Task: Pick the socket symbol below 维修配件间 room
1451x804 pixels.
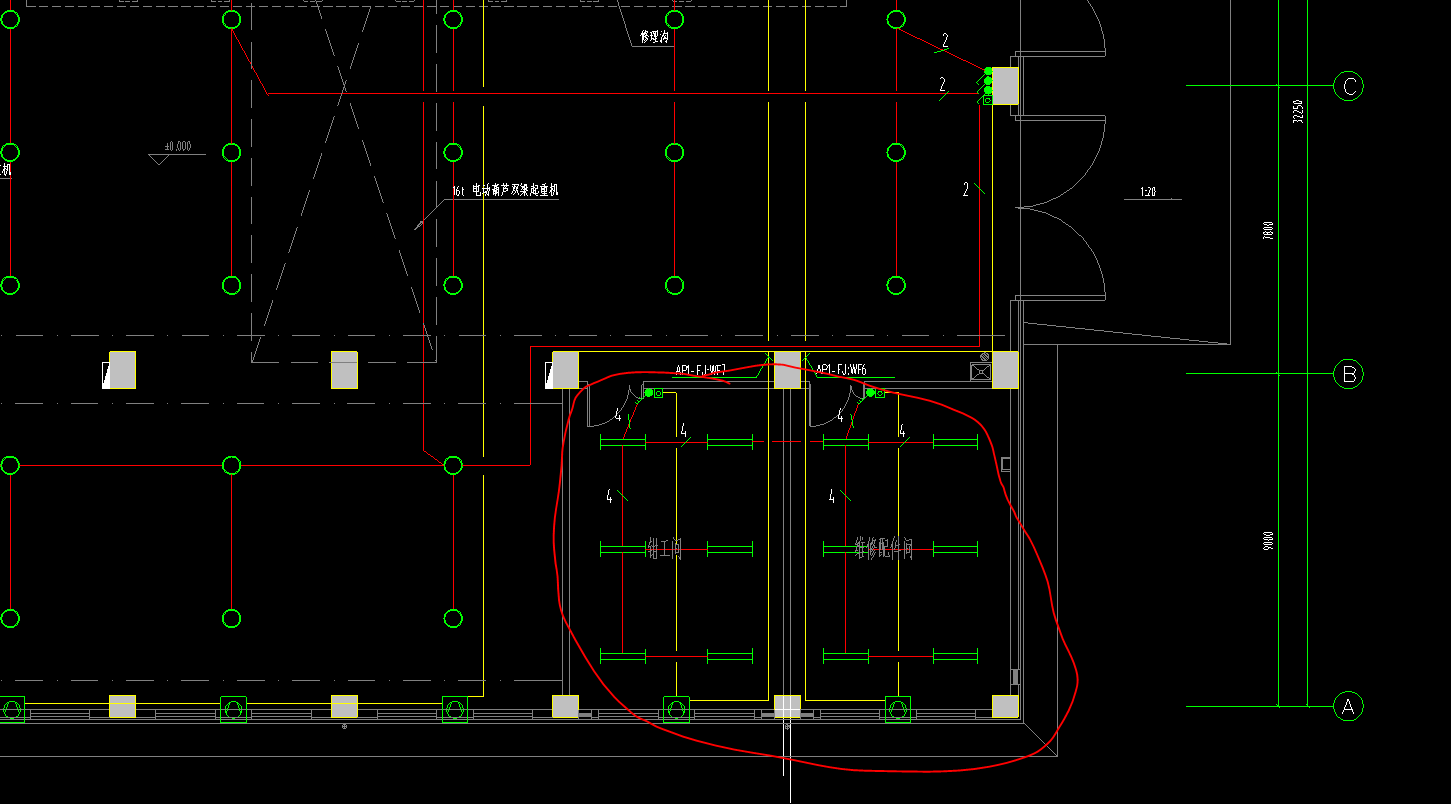Action: pos(897,709)
